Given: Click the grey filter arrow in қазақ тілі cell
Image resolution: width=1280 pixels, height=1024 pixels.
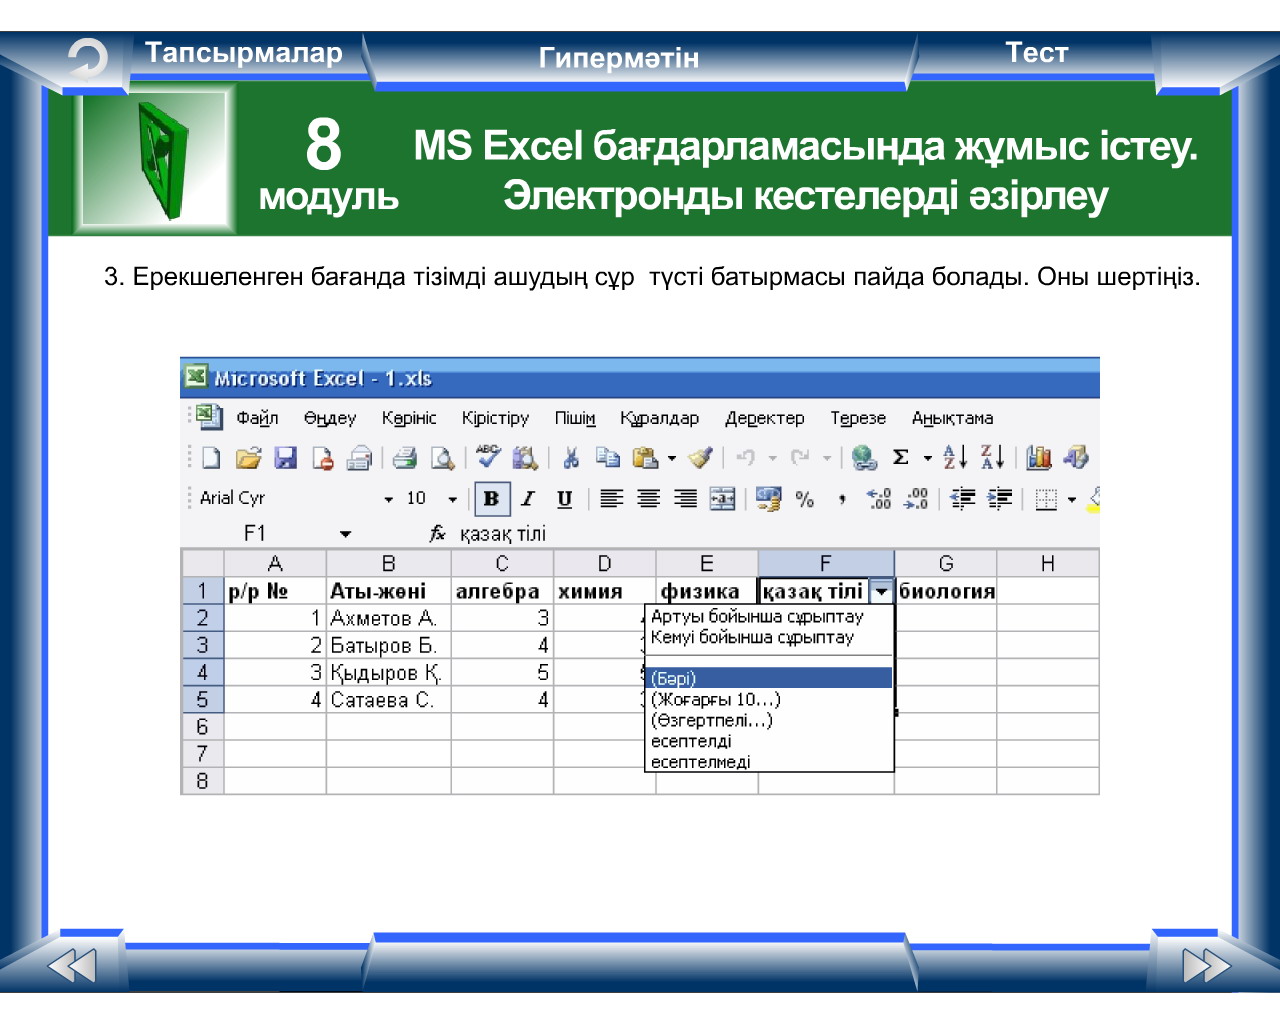Looking at the screenshot, I should pos(881,592).
